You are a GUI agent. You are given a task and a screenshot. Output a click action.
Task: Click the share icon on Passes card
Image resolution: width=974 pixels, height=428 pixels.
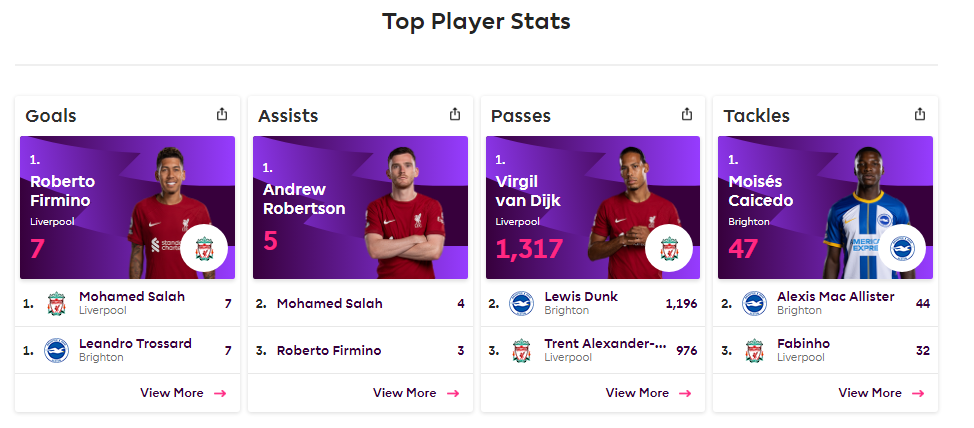tap(686, 114)
